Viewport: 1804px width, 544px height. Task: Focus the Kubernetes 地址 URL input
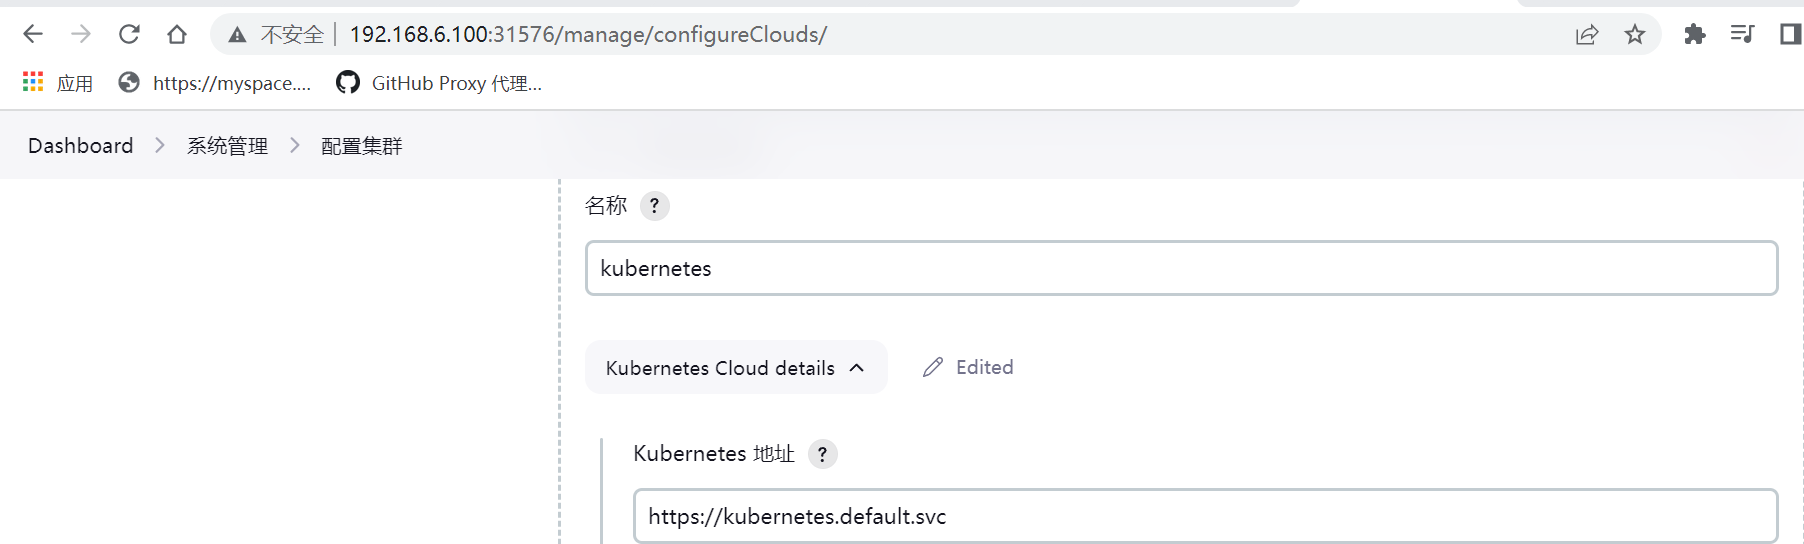point(1205,516)
